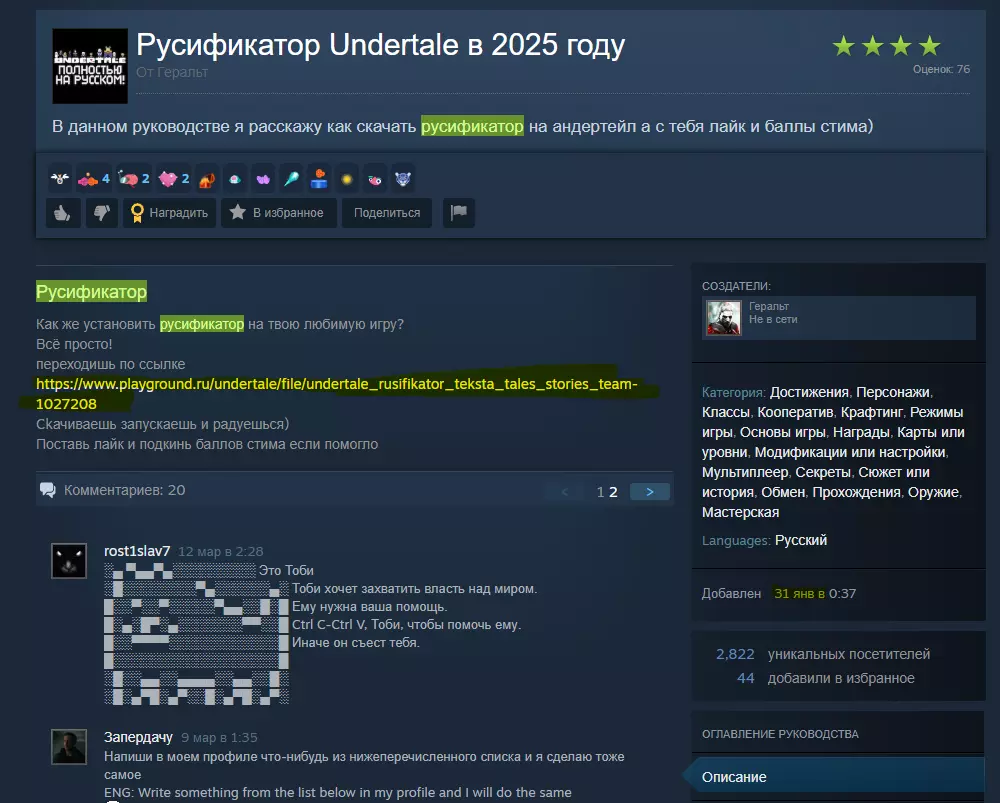Open comments page 1
This screenshot has height=803, width=1000.
pos(600,492)
